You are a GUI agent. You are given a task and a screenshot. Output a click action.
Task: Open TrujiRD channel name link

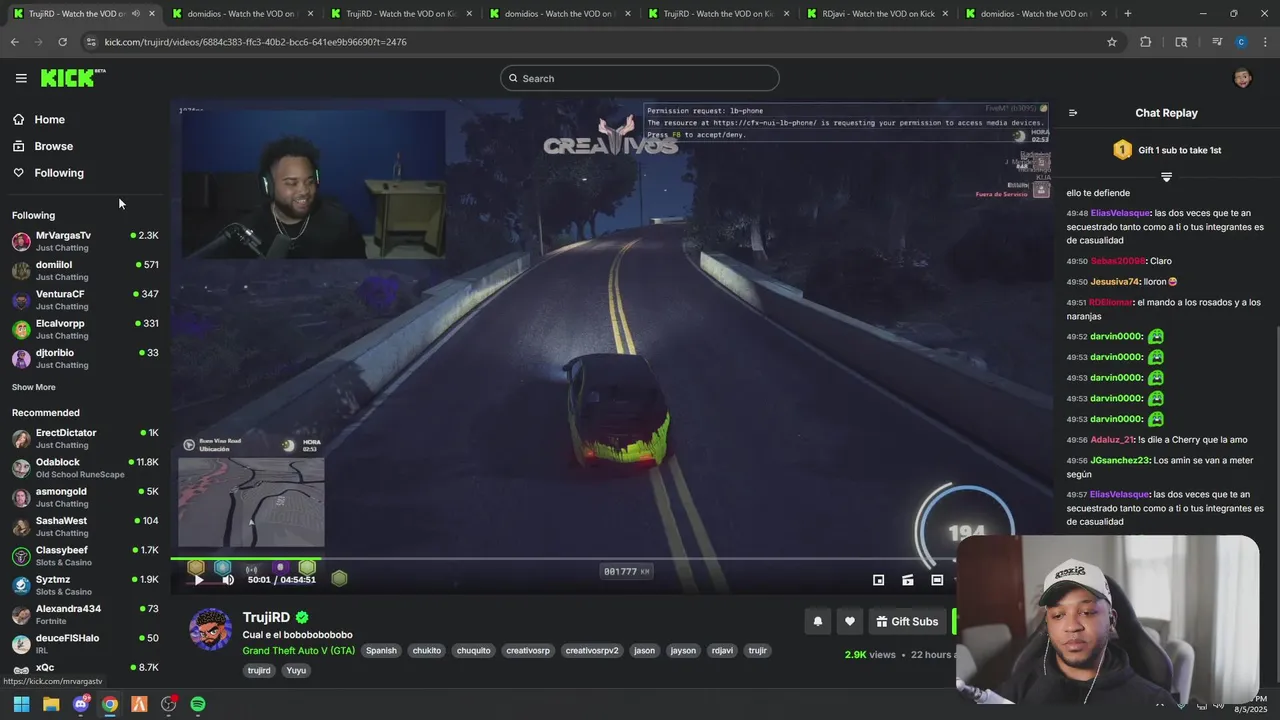[266, 617]
